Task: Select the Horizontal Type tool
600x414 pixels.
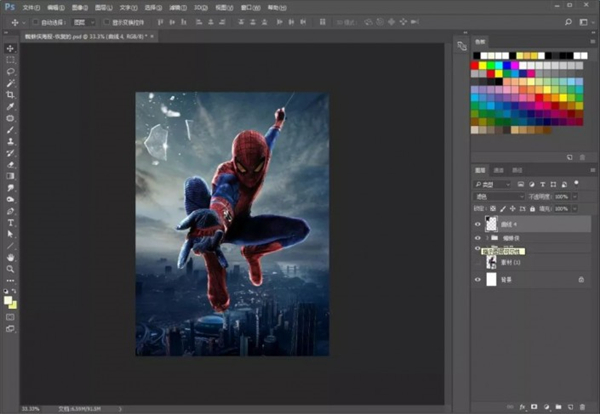Action: [x=10, y=222]
